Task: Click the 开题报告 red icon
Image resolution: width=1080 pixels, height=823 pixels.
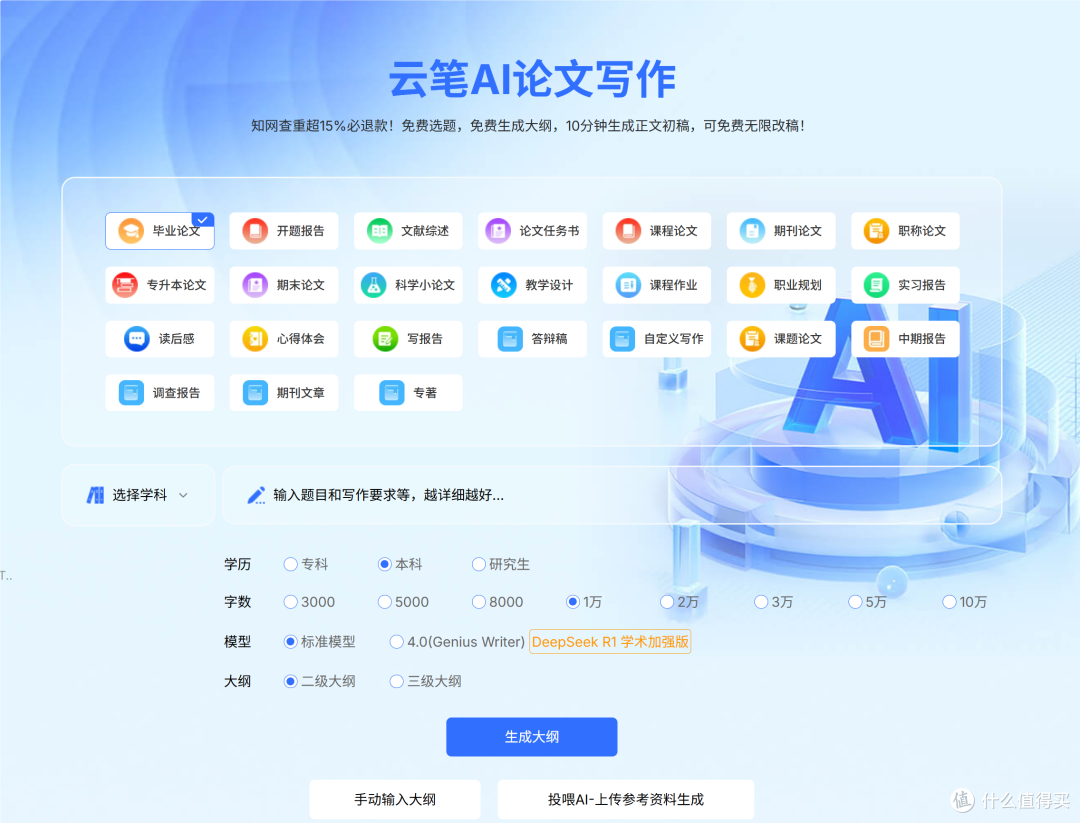Action: pos(255,231)
